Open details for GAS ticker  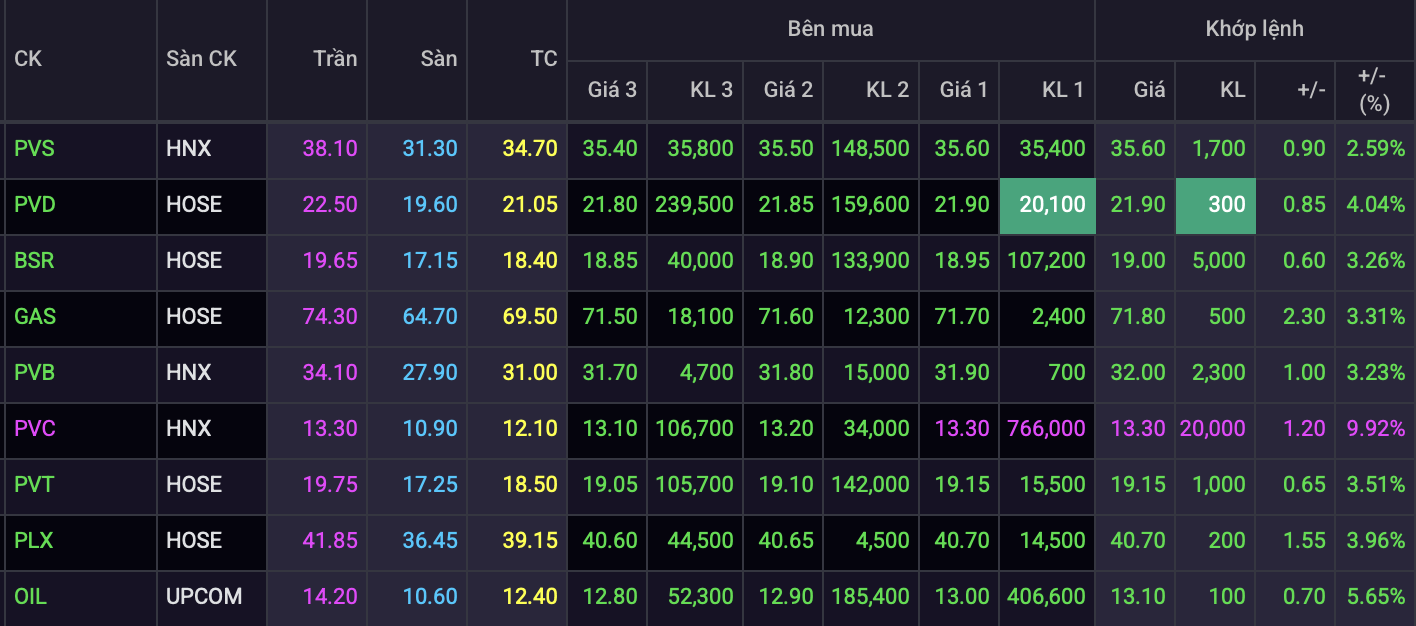[34, 317]
